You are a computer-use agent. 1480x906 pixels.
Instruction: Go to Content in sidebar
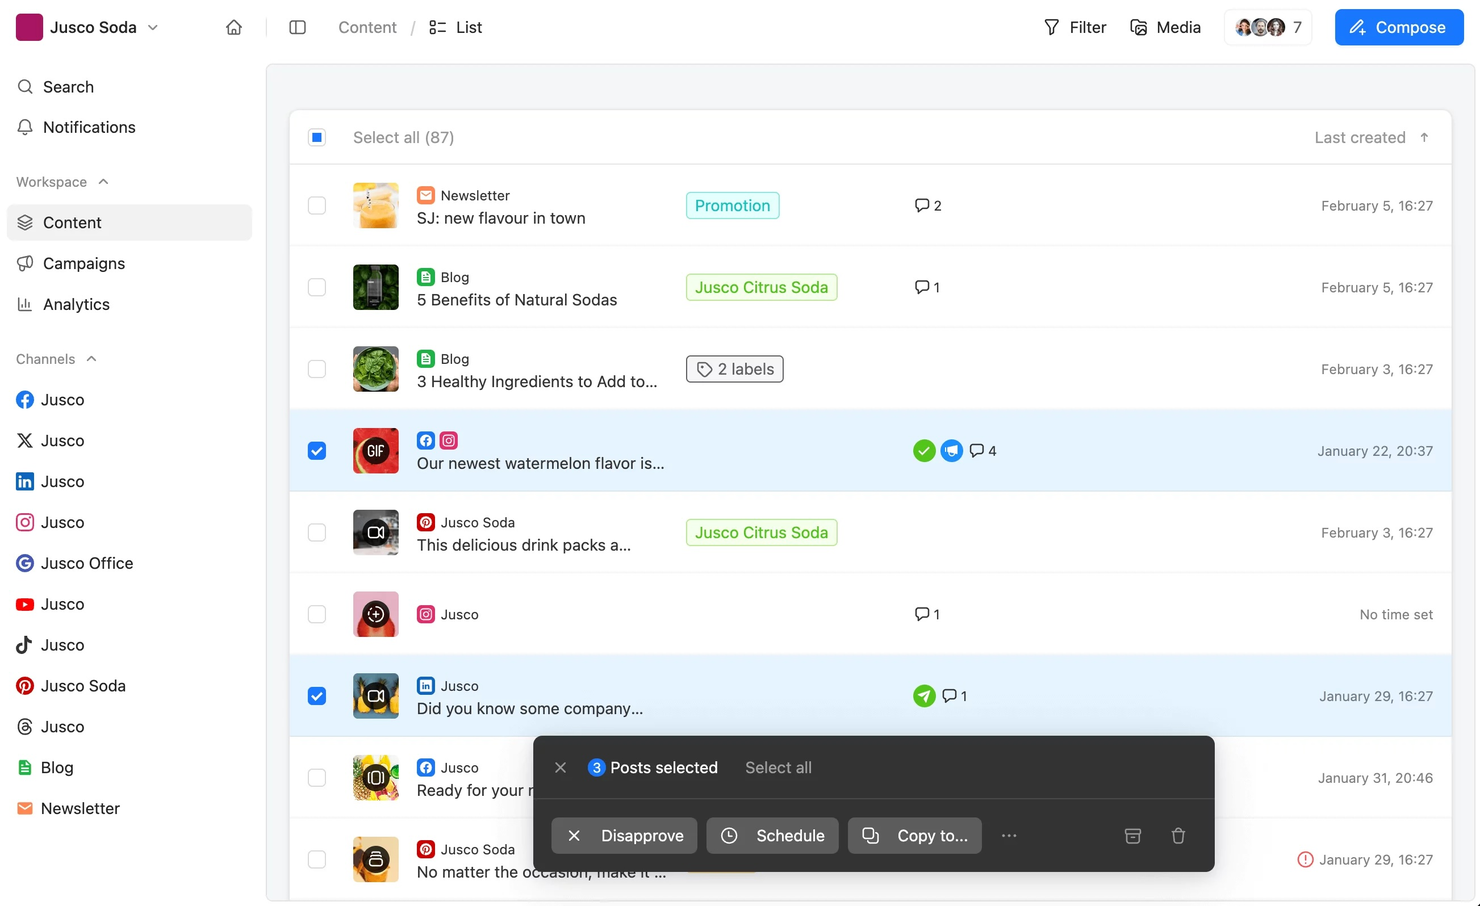129,223
